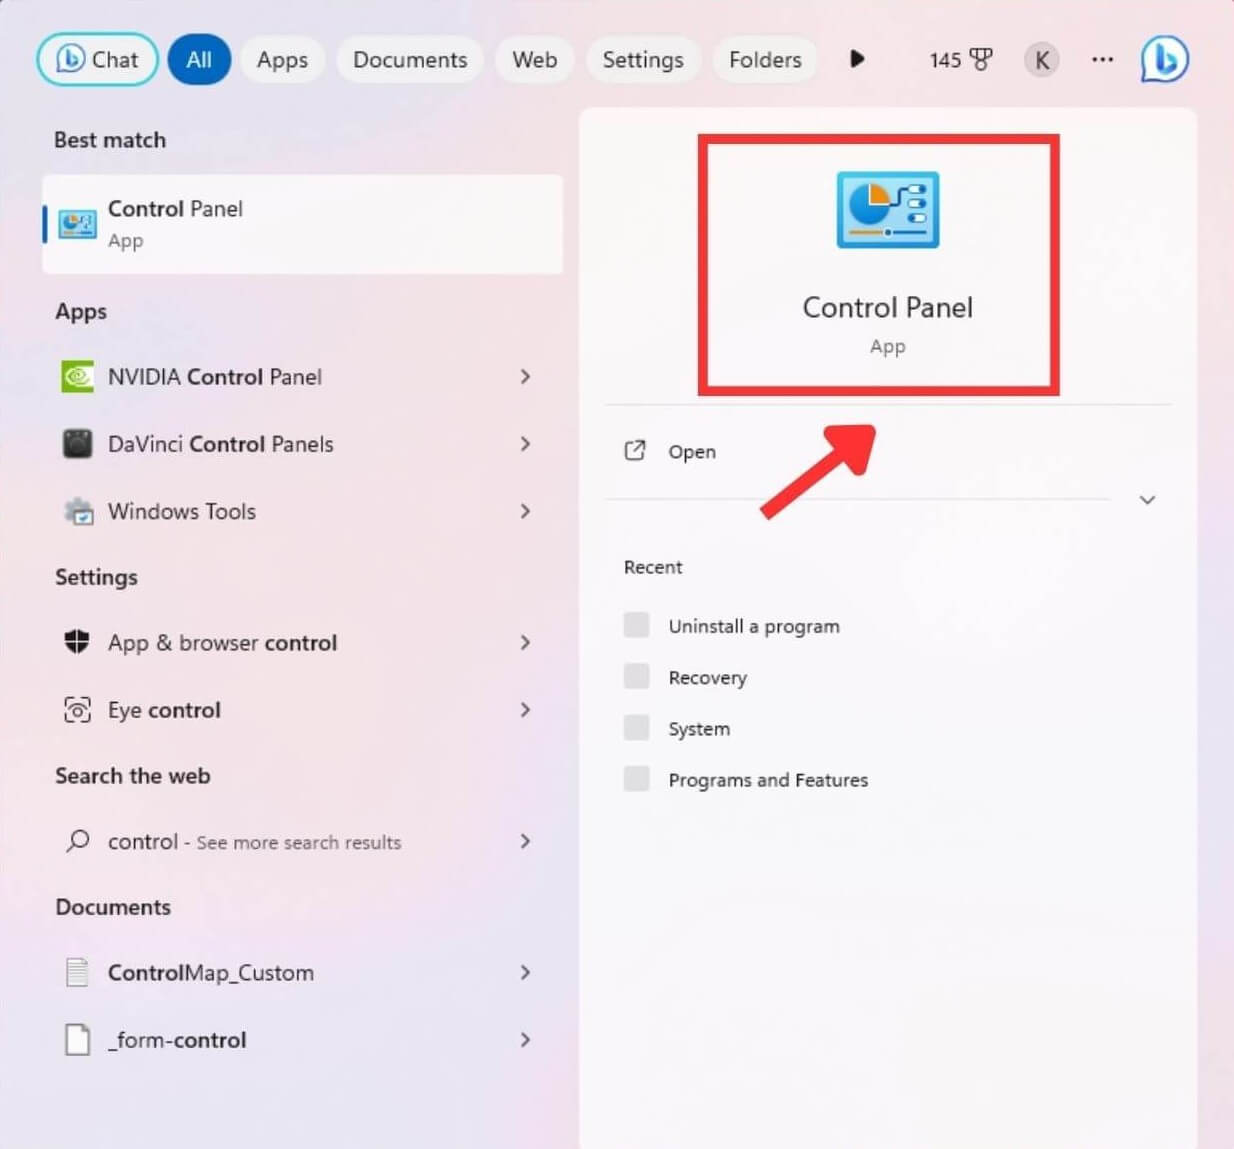Expand ControlMap_Custom details chevron
This screenshot has height=1149, width=1234.
click(x=525, y=973)
